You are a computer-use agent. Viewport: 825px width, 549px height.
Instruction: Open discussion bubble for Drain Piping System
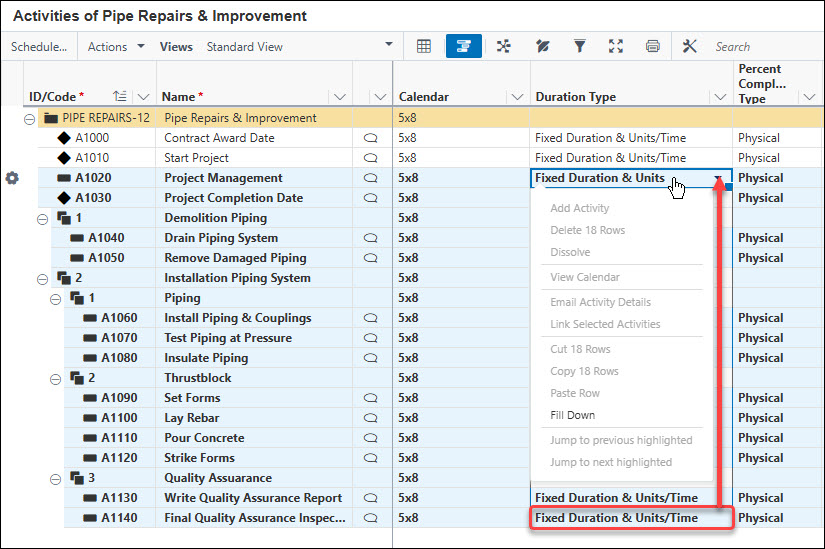coord(370,238)
